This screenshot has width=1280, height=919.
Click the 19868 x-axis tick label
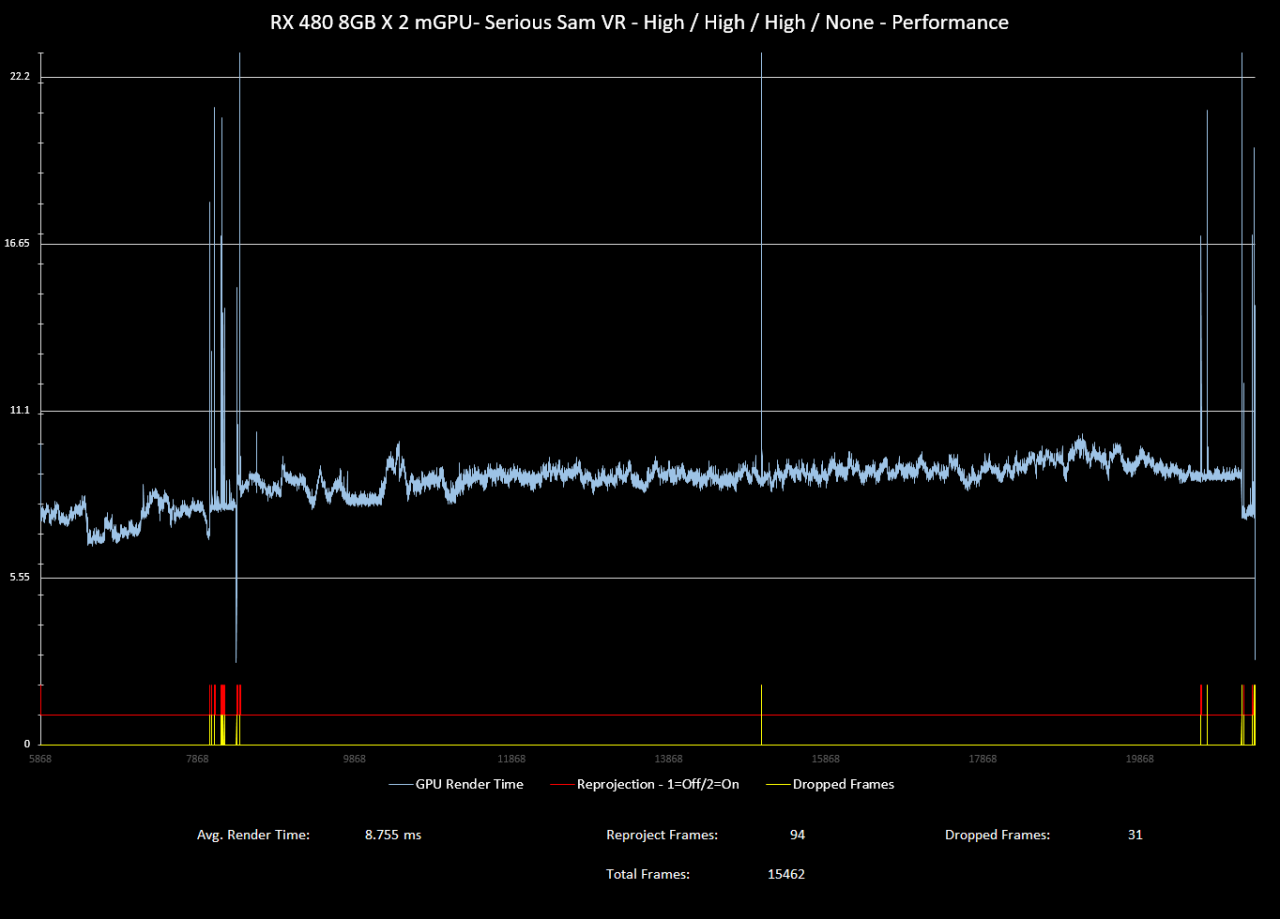coord(1139,760)
